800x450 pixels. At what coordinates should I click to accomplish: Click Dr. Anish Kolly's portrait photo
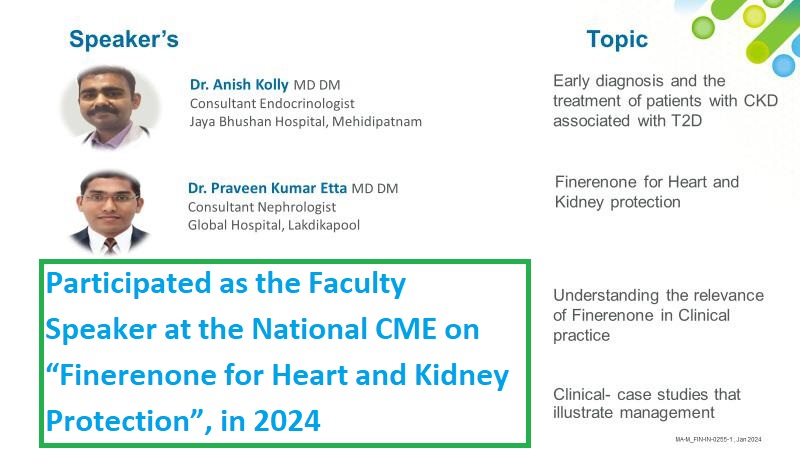[x=110, y=107]
